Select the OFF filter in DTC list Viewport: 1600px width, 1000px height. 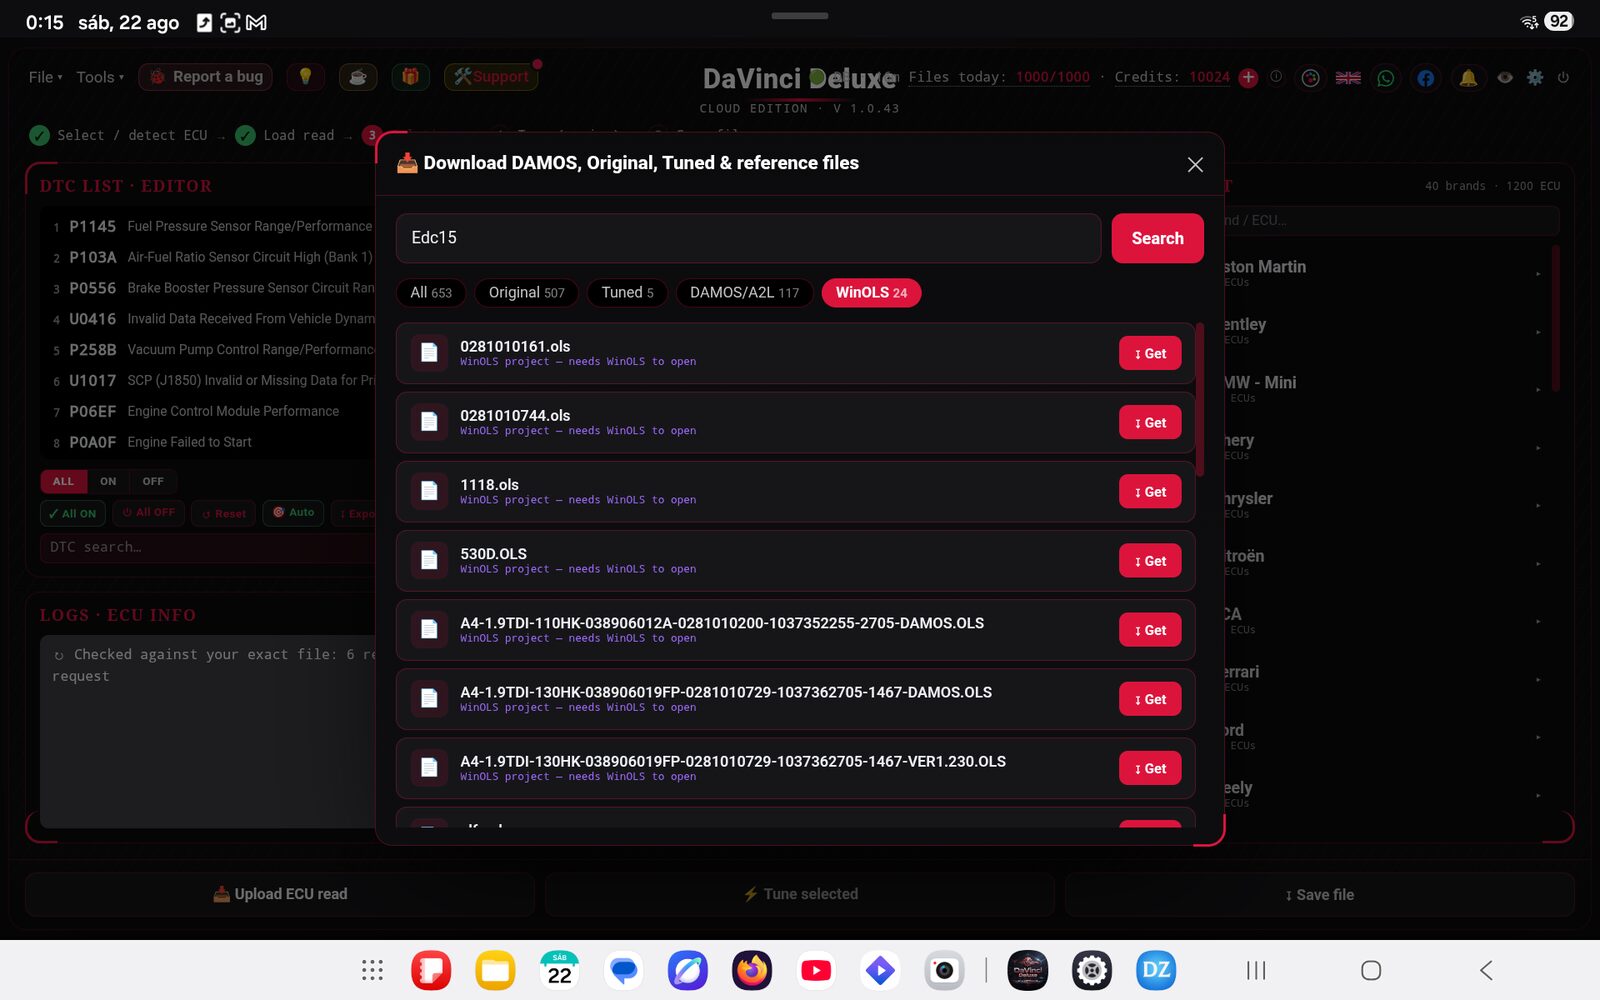(153, 481)
